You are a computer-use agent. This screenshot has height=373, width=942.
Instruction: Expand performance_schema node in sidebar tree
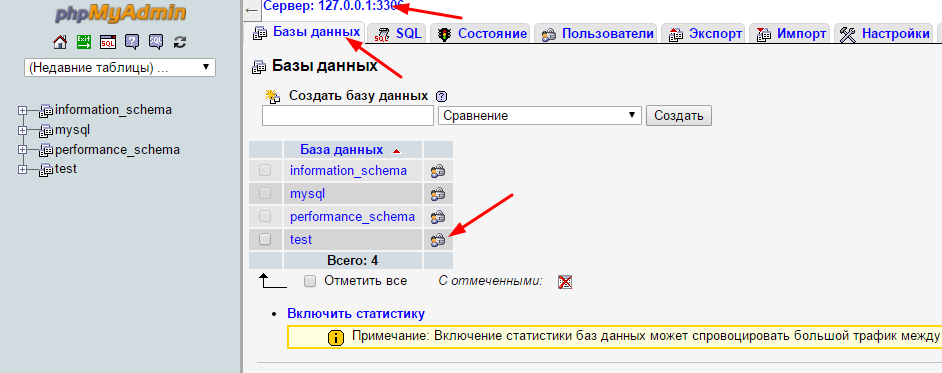pos(23,150)
